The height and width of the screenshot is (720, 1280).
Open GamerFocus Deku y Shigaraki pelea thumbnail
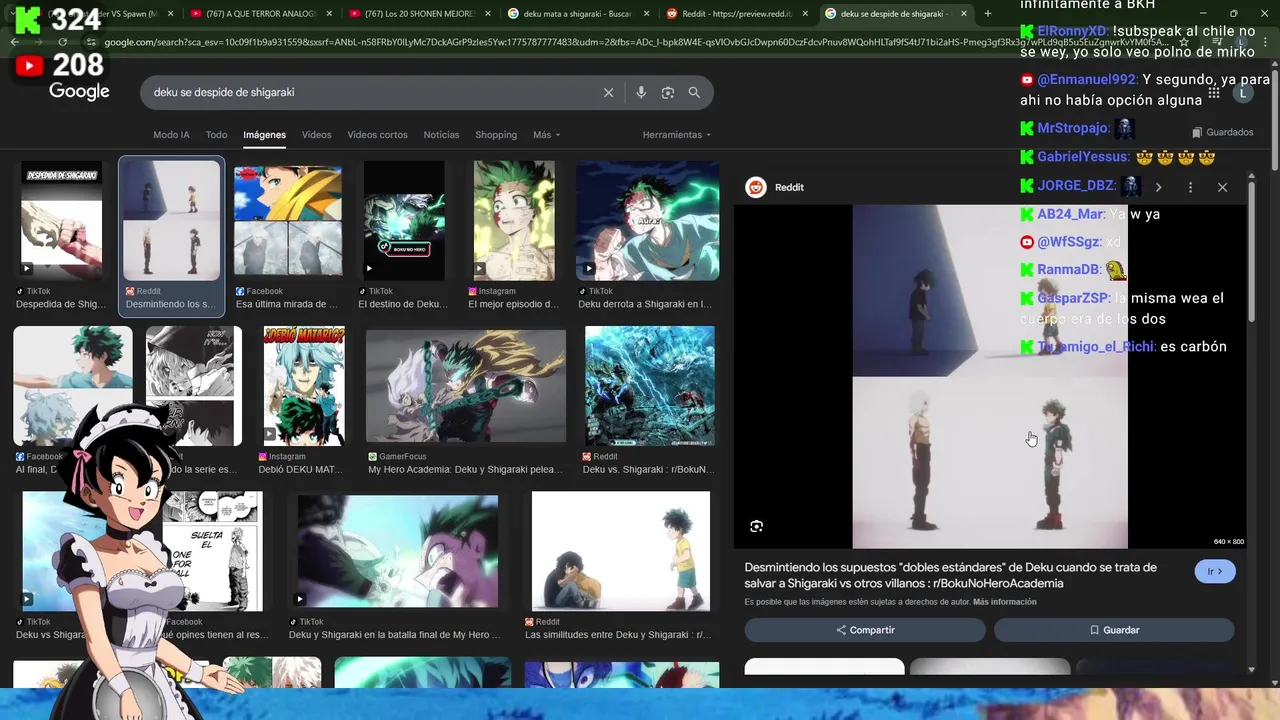pos(466,386)
